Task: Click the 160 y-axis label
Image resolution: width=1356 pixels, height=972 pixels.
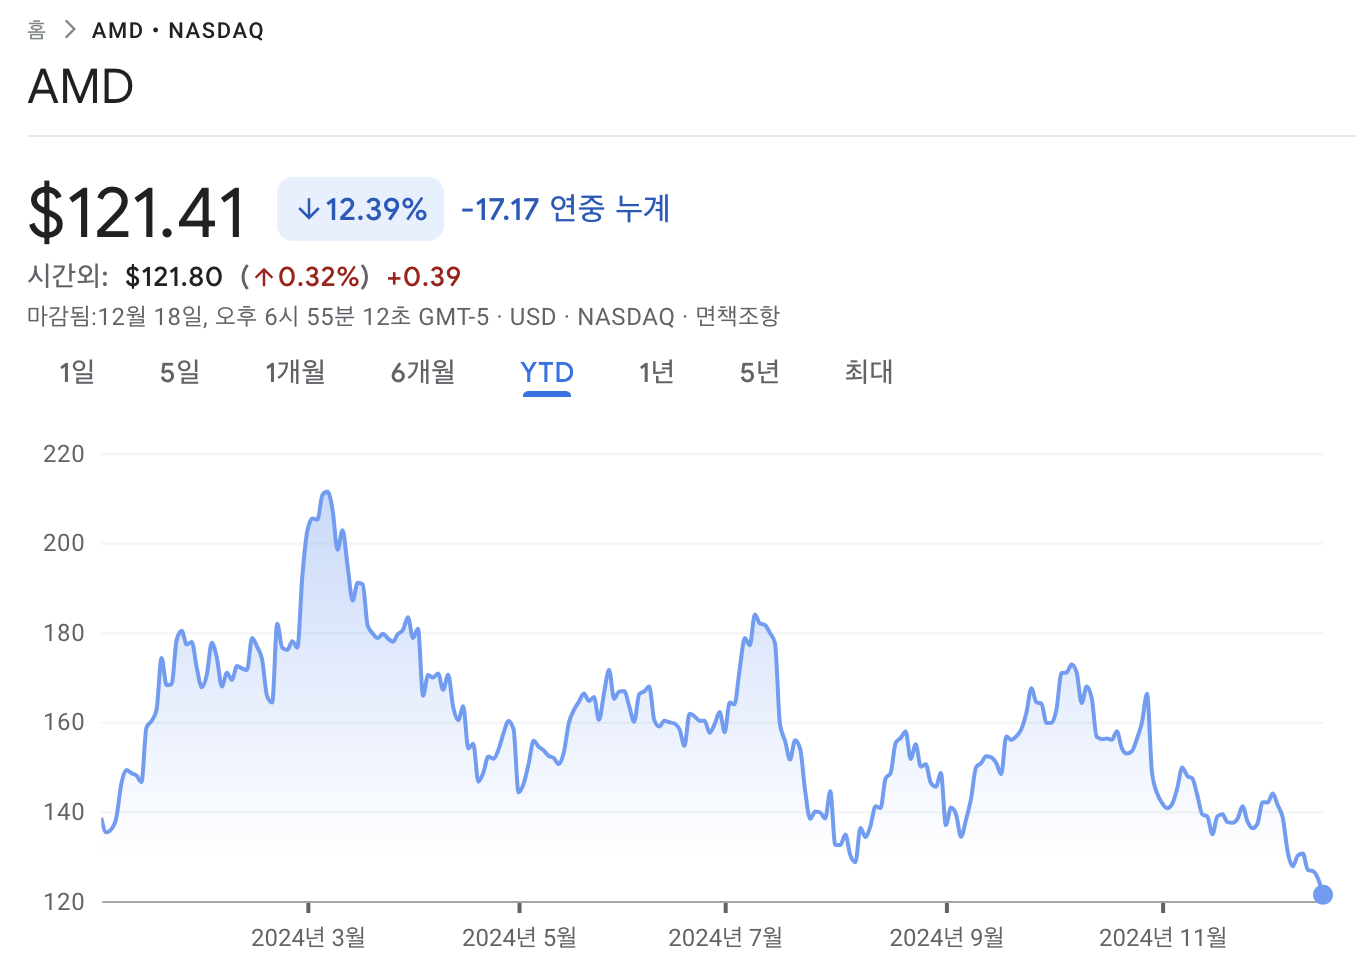Action: 64,722
